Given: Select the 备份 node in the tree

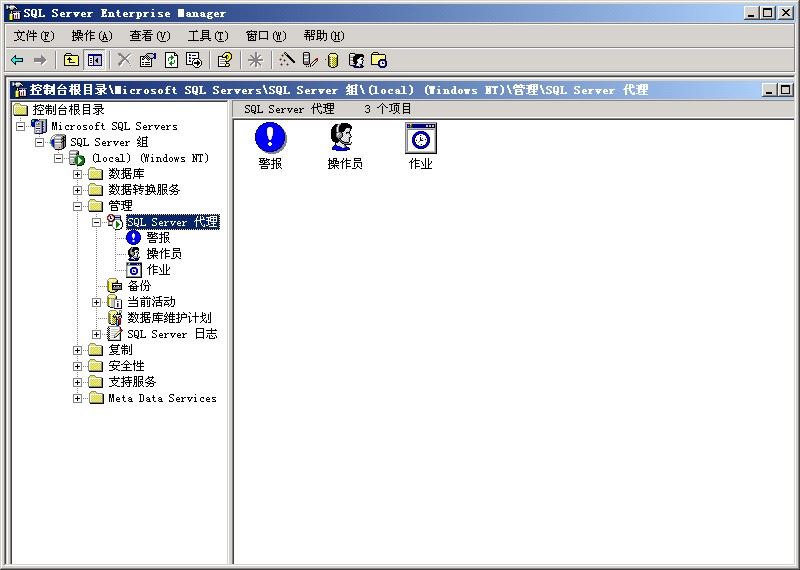Looking at the screenshot, I should [x=139, y=286].
